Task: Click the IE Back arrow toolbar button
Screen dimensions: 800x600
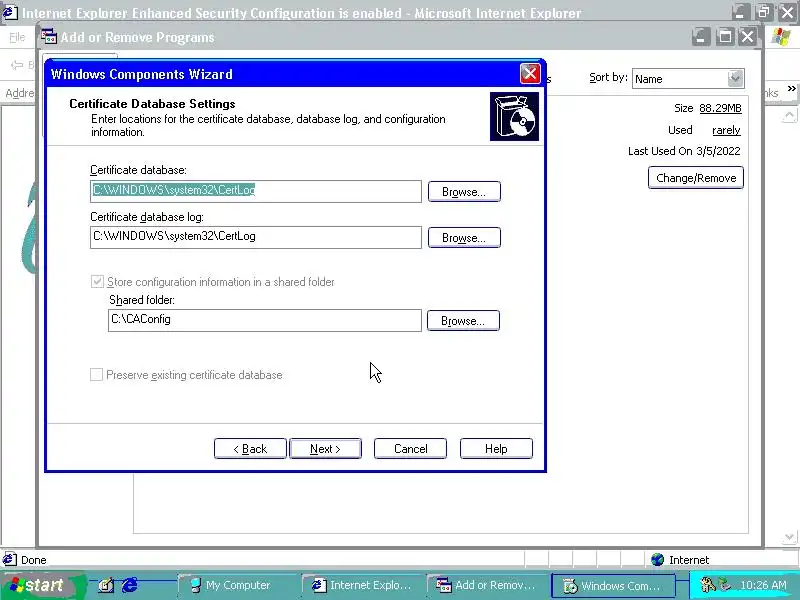Action: click(18, 64)
